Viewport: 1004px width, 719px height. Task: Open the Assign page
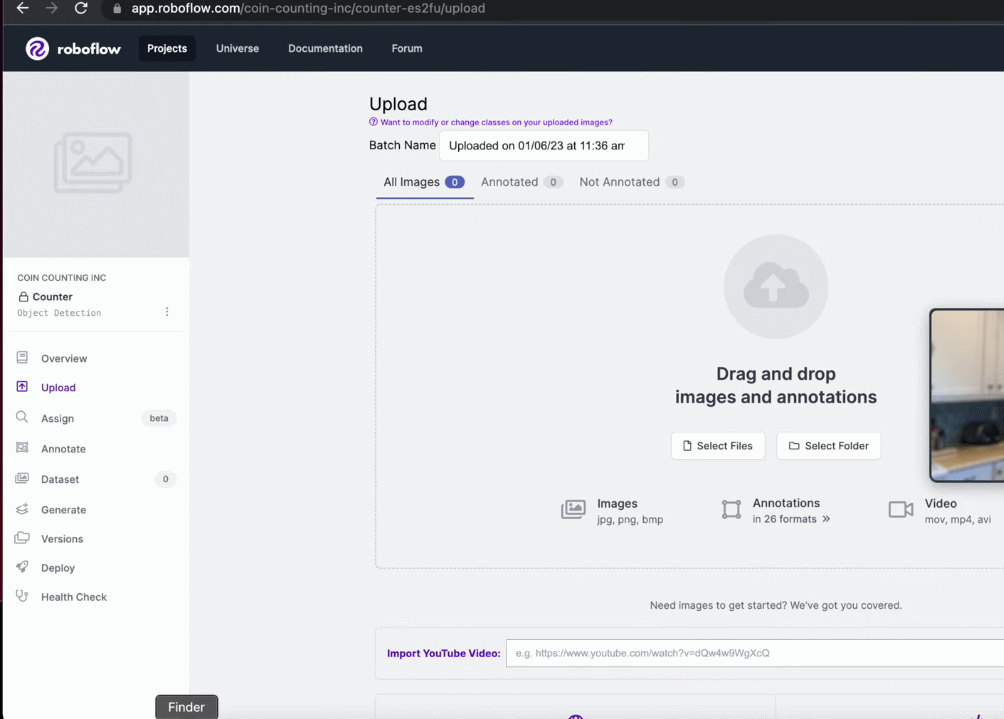click(x=58, y=418)
